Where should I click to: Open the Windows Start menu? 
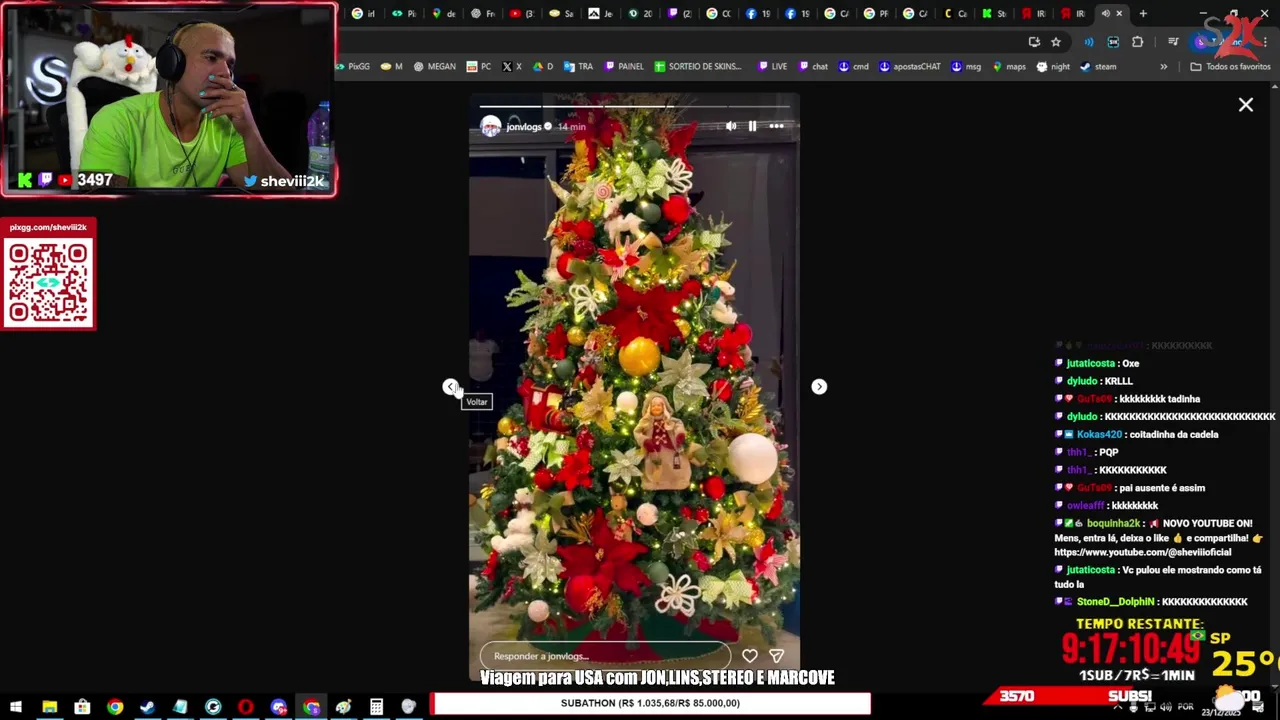pyautogui.click(x=16, y=707)
